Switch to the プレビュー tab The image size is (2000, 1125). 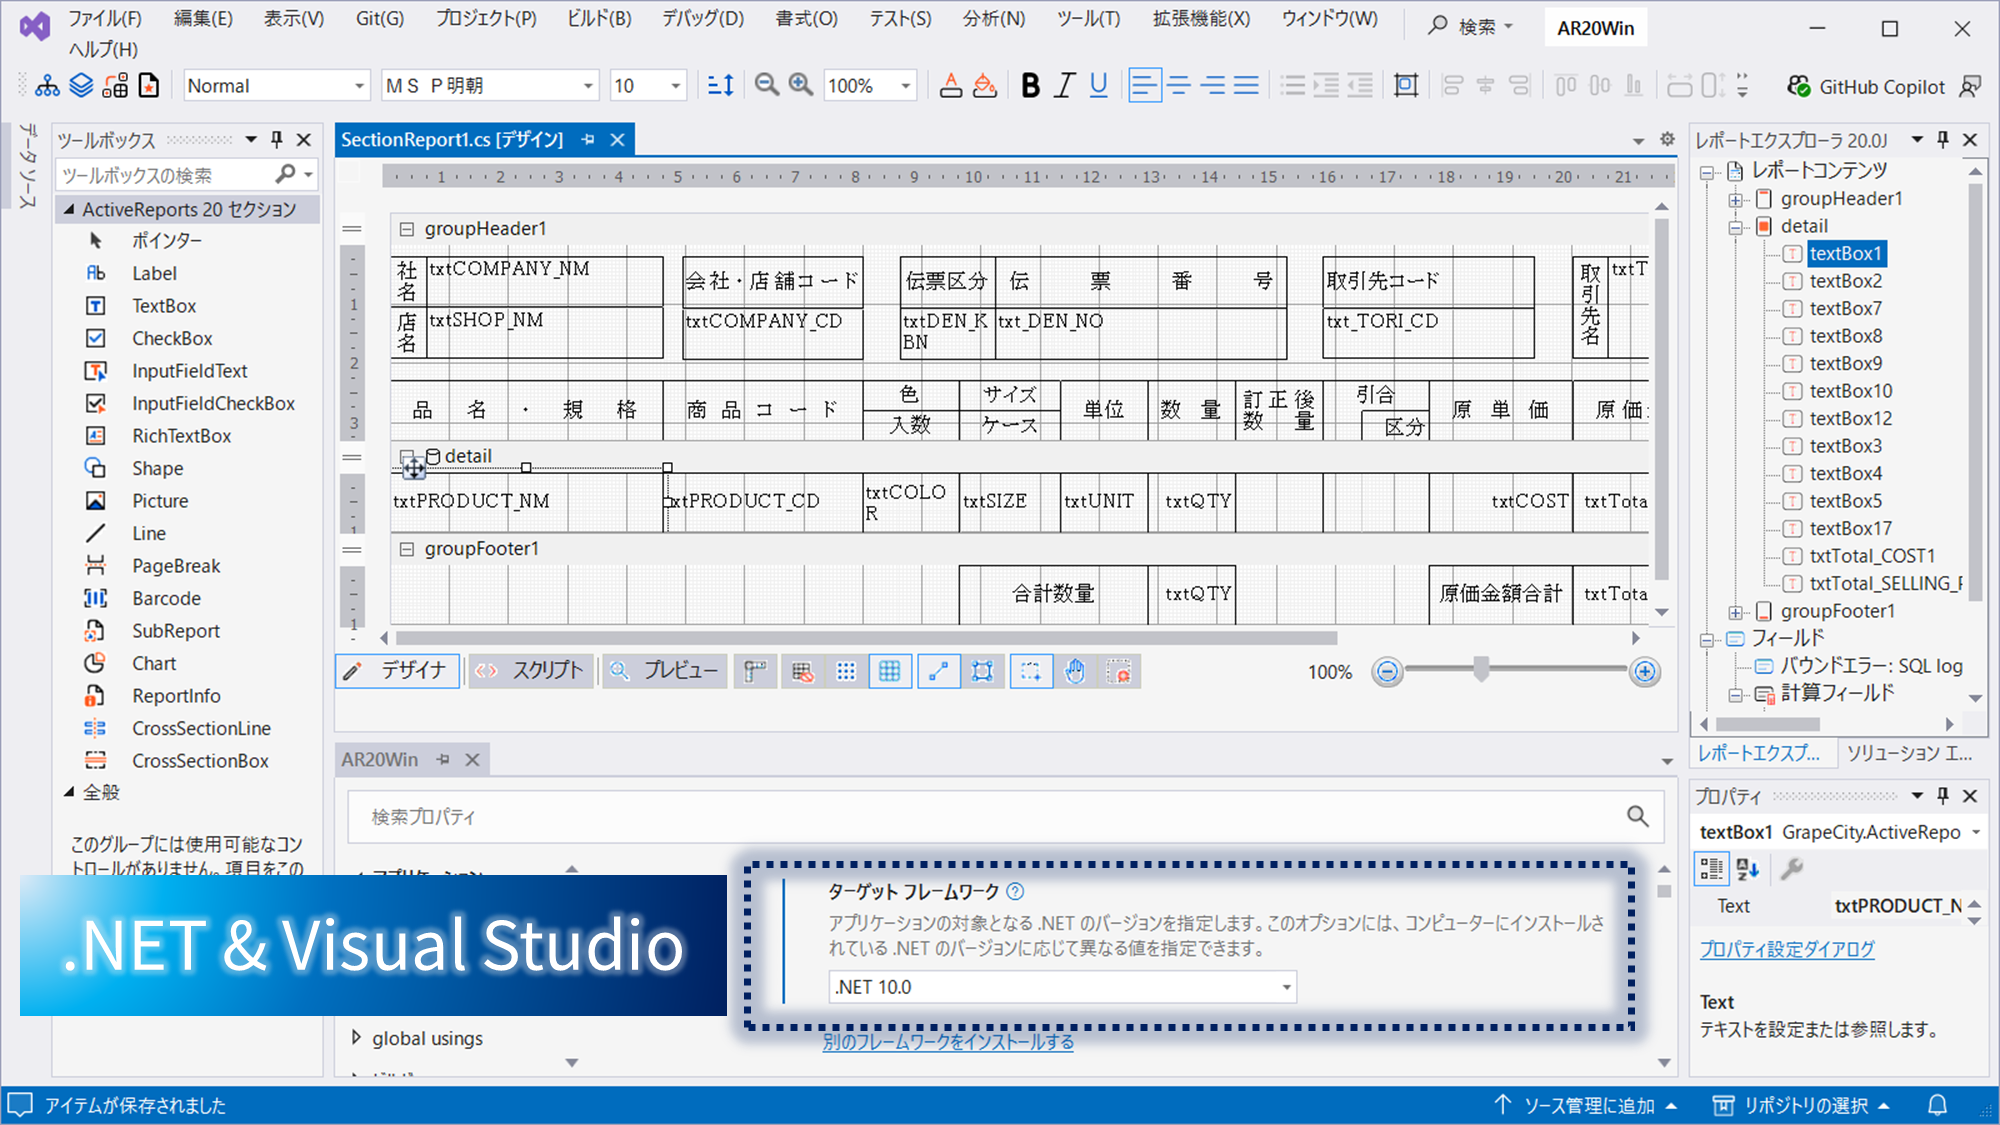tap(665, 671)
